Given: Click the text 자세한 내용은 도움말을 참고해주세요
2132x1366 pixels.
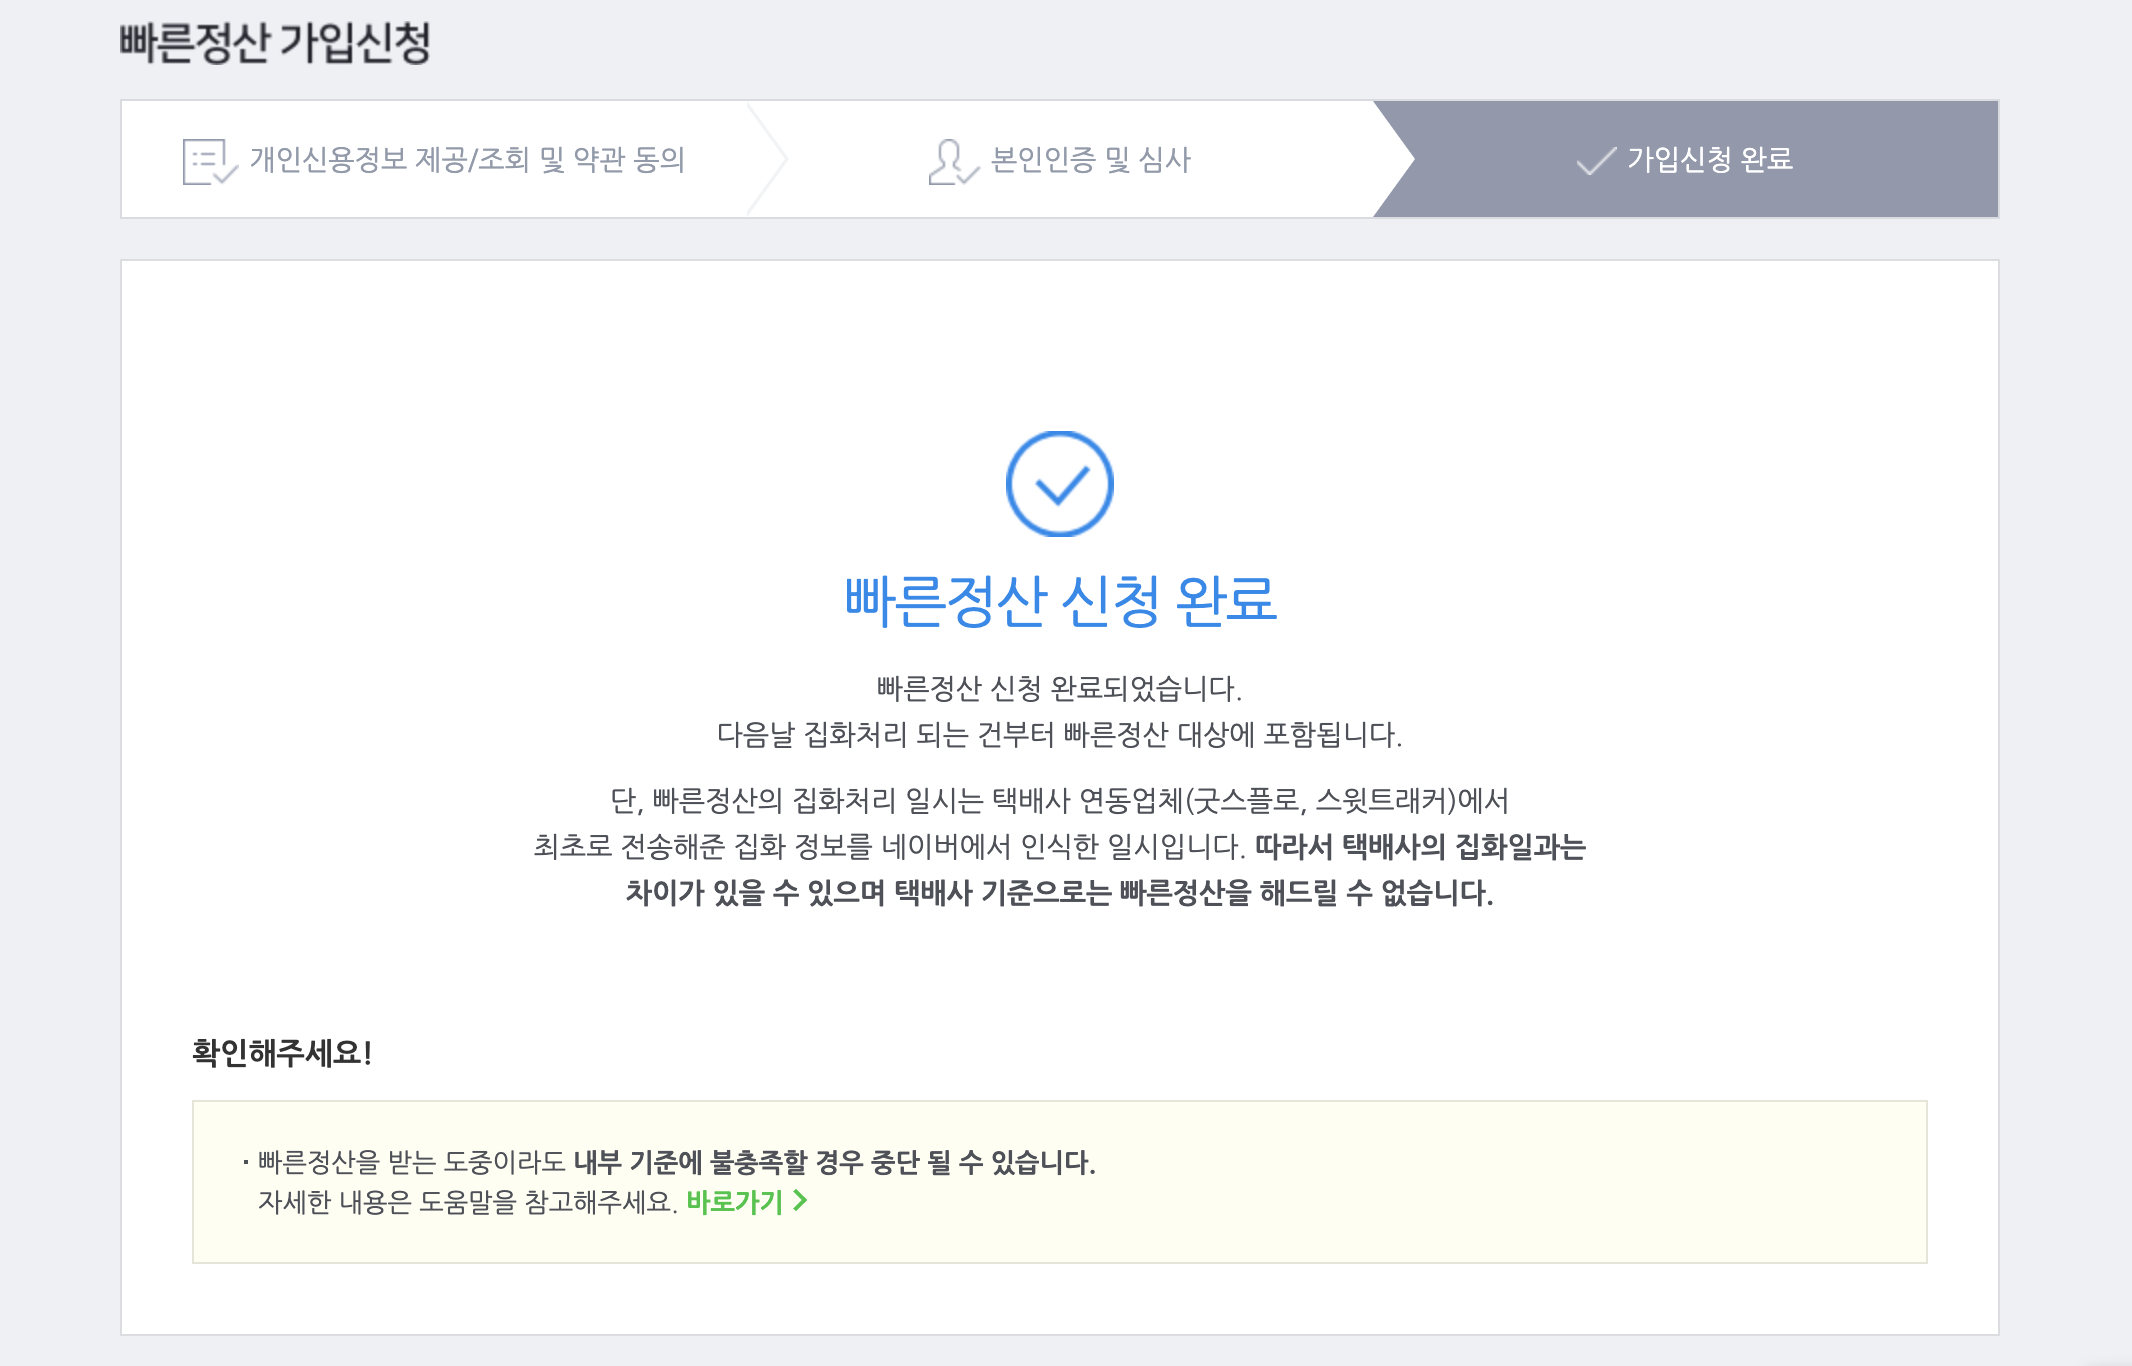Looking at the screenshot, I should click(467, 1202).
